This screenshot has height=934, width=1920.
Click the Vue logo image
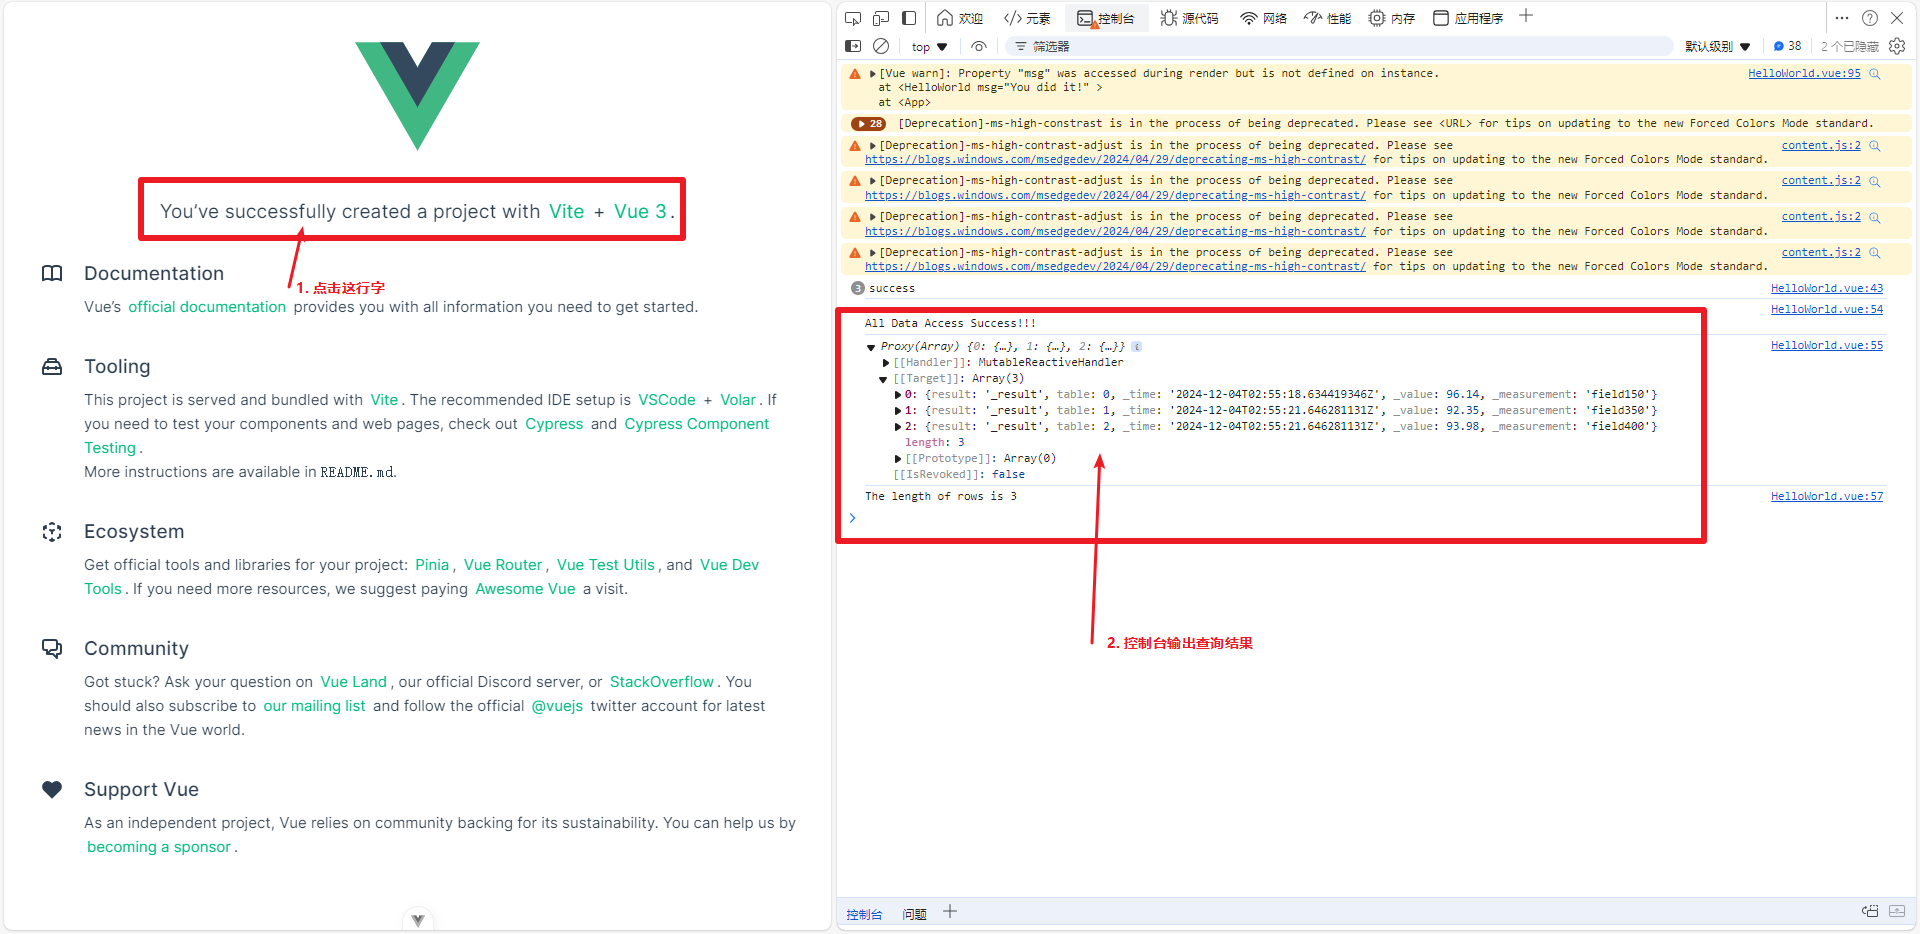[418, 96]
